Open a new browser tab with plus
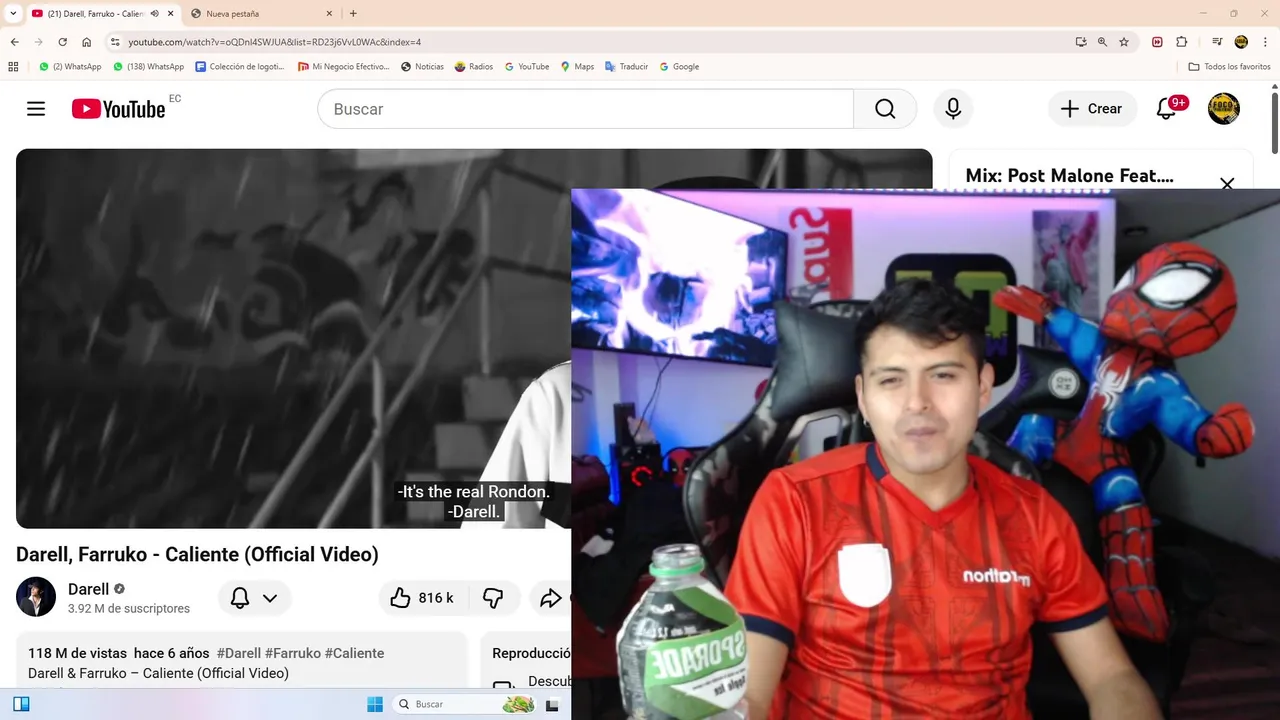1280x720 pixels. click(353, 14)
